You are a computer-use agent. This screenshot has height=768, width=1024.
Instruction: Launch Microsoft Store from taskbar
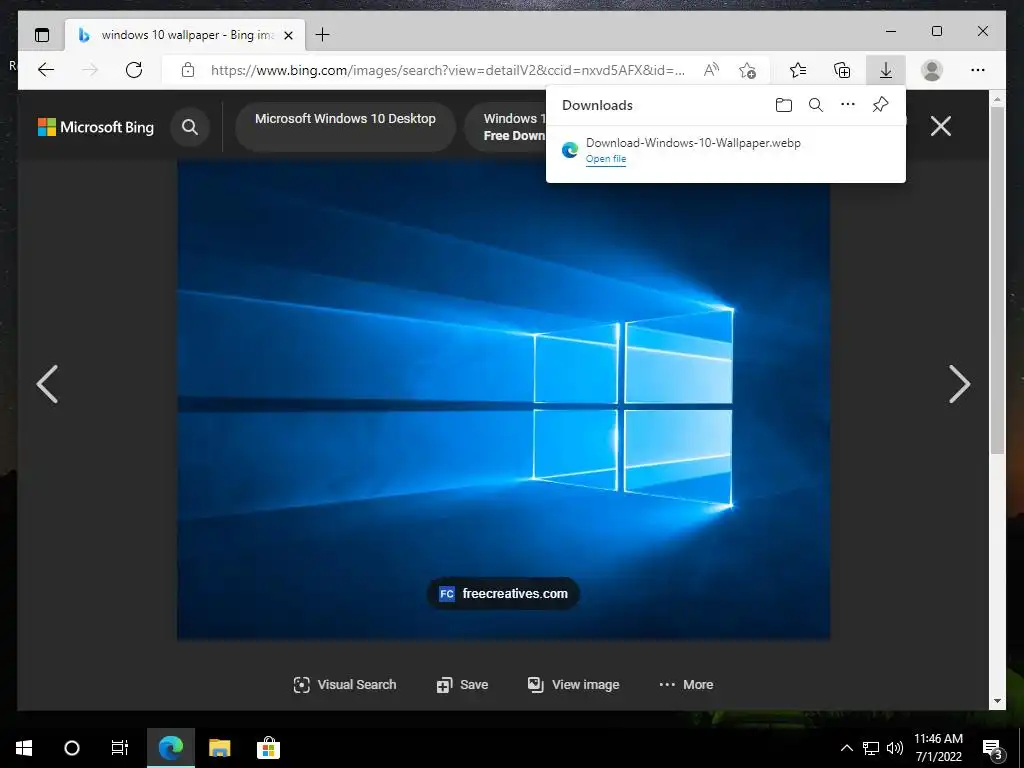268,748
